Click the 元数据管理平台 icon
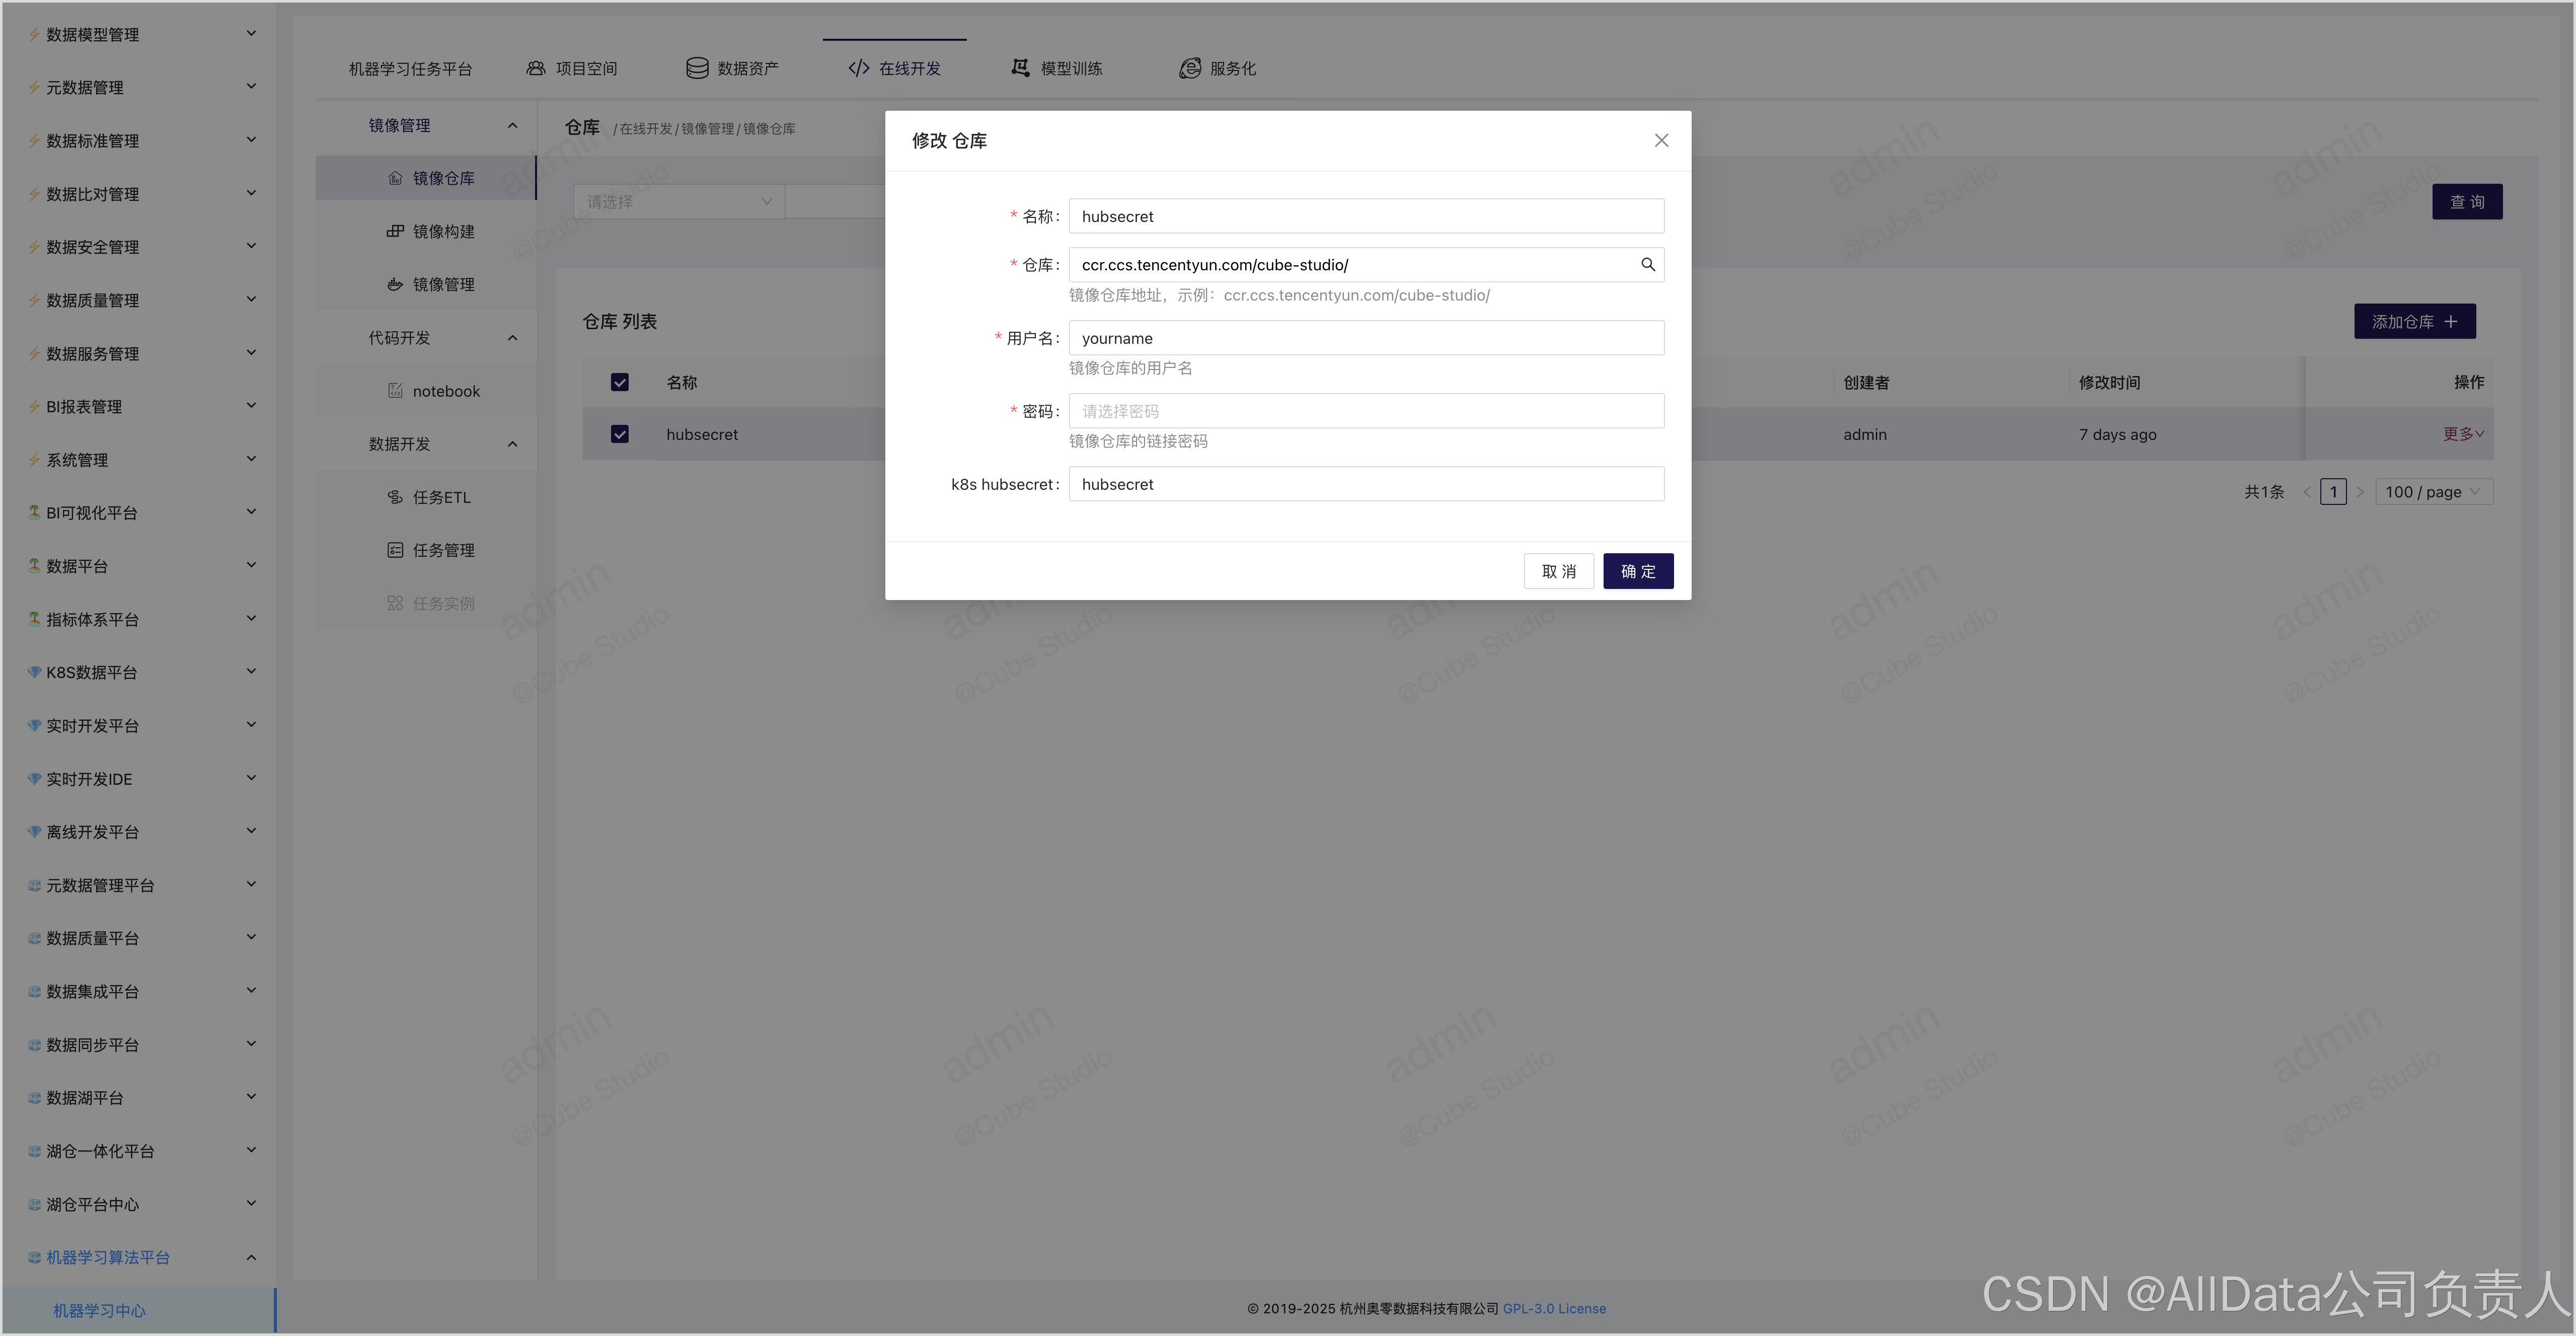This screenshot has height=1336, width=2576. tap(34, 885)
